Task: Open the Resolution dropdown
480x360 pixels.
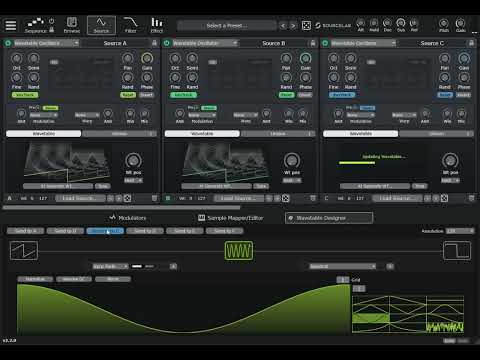Action: (460, 231)
